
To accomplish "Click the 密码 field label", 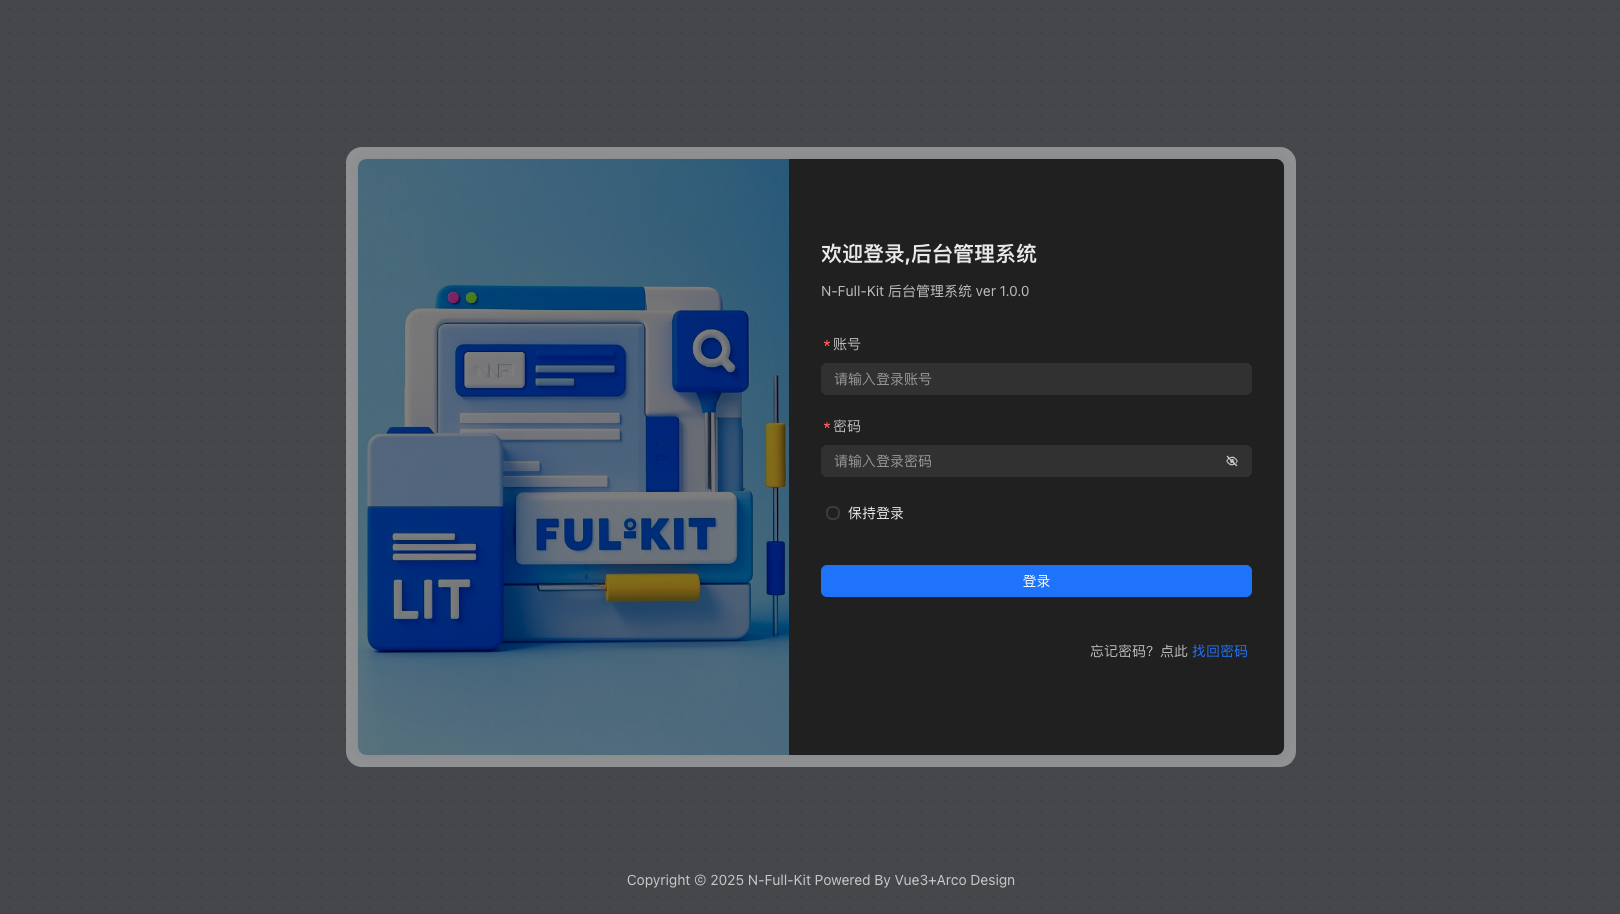I will click(x=846, y=426).
